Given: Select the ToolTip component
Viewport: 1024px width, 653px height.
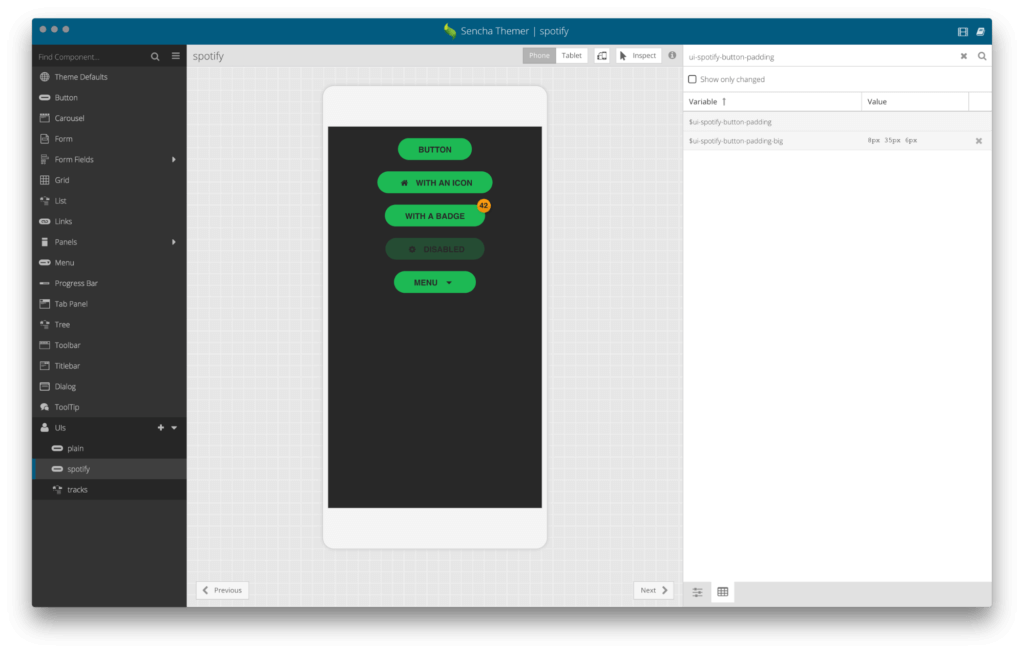Looking at the screenshot, I should (x=109, y=407).
